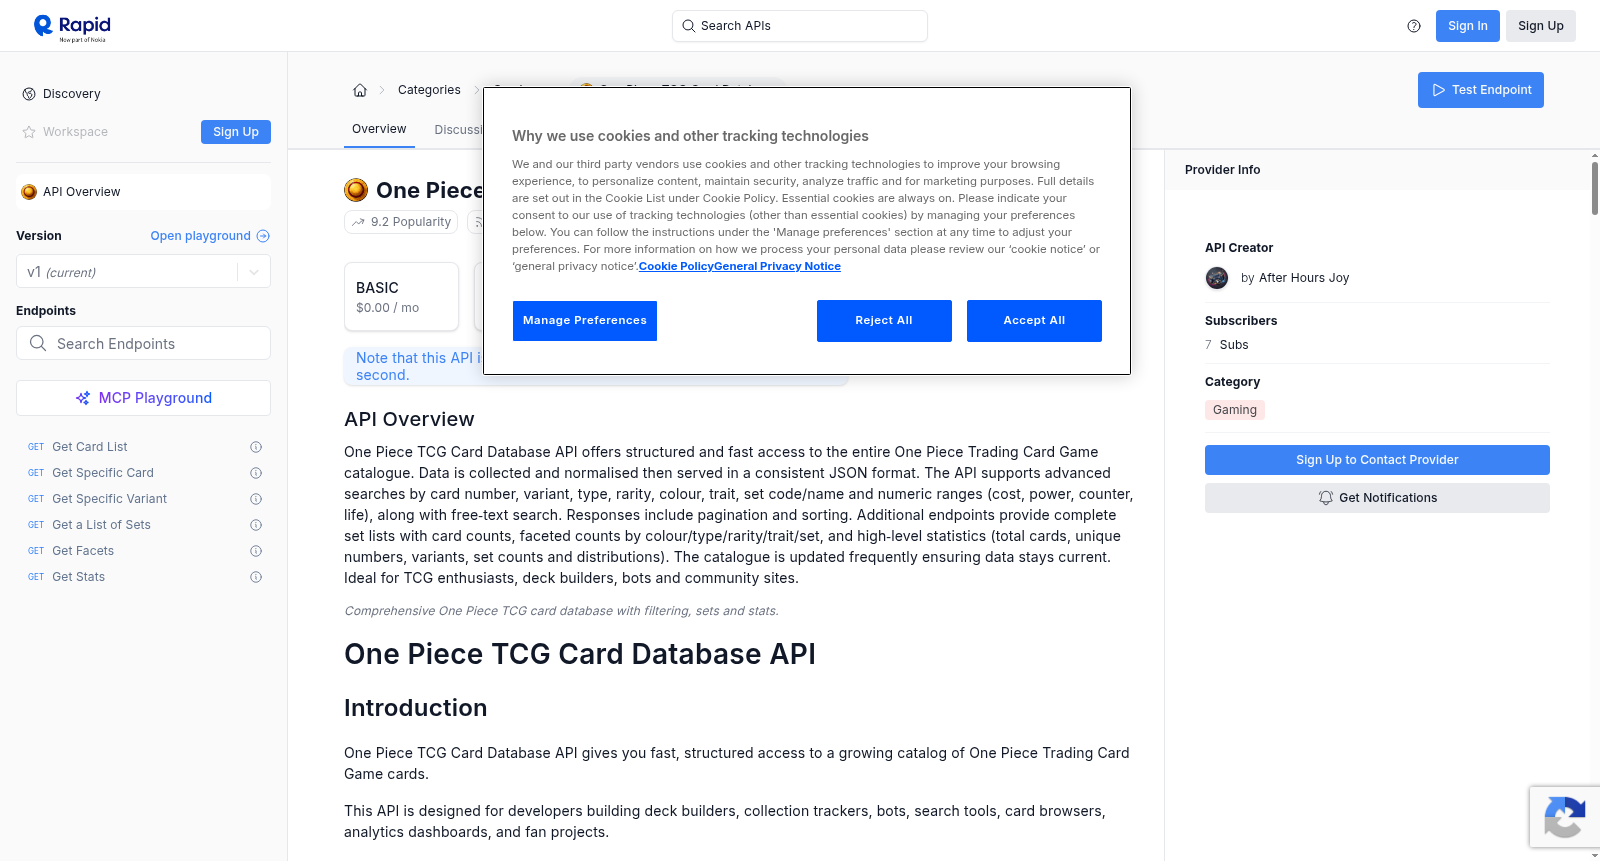Click info icon beside Get Specific Variant
The width and height of the screenshot is (1600, 861).
tap(256, 499)
